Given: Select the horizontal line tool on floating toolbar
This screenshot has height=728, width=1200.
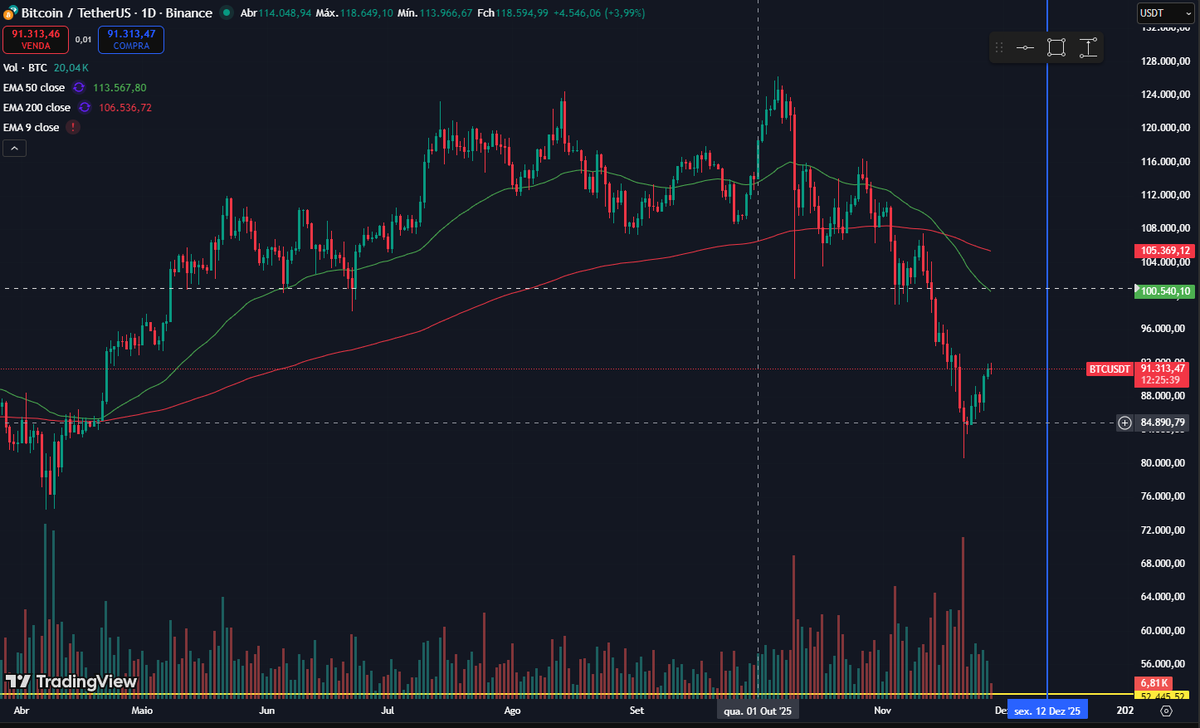Looking at the screenshot, I should (x=1026, y=47).
